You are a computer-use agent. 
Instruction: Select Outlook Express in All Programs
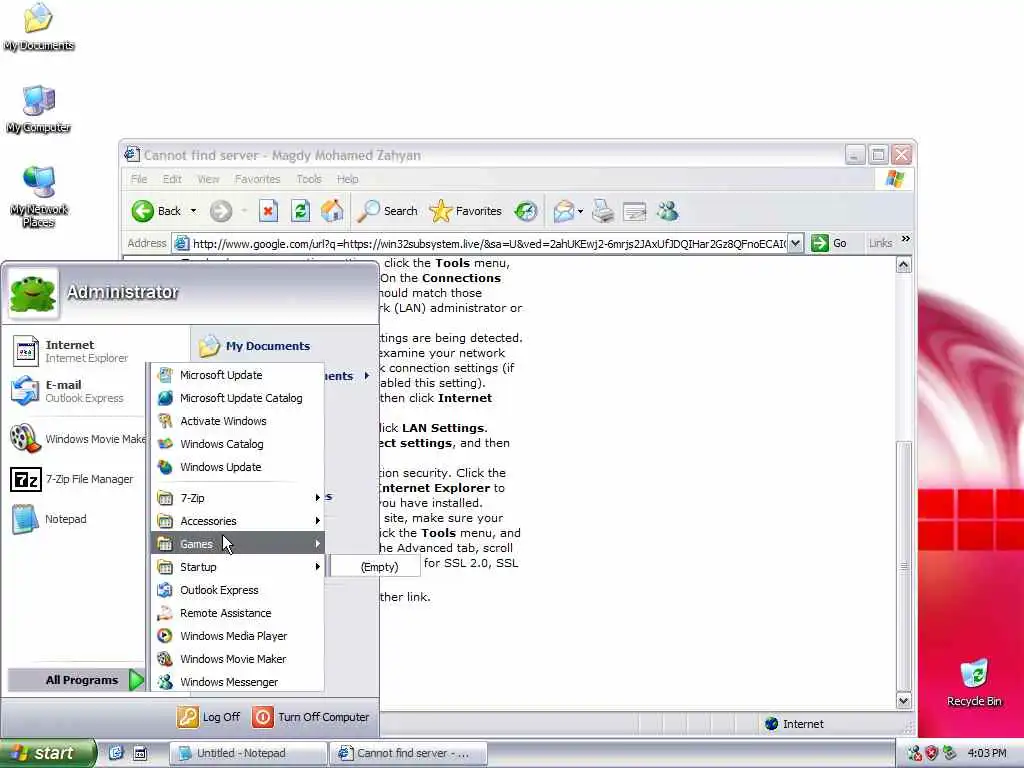tap(239, 590)
